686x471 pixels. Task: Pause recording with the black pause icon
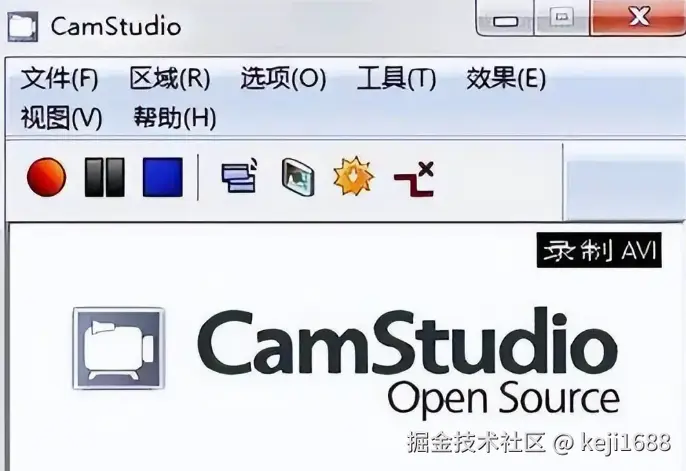[105, 177]
